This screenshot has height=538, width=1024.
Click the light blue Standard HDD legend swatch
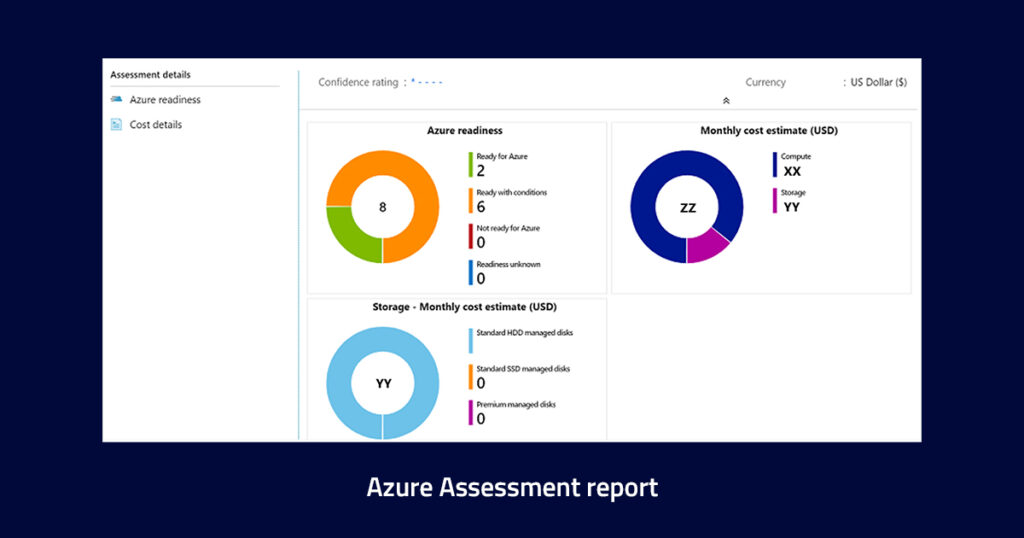(470, 341)
